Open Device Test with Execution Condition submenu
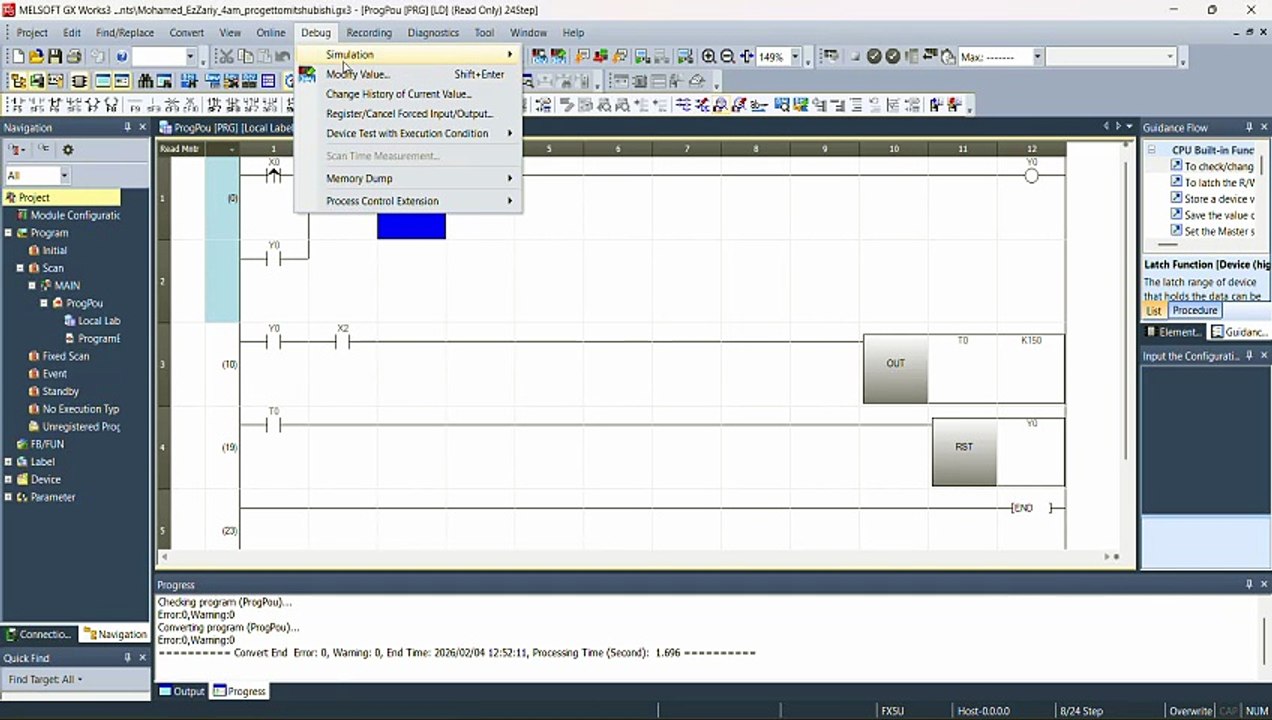The height and width of the screenshot is (720, 1272). [x=408, y=133]
